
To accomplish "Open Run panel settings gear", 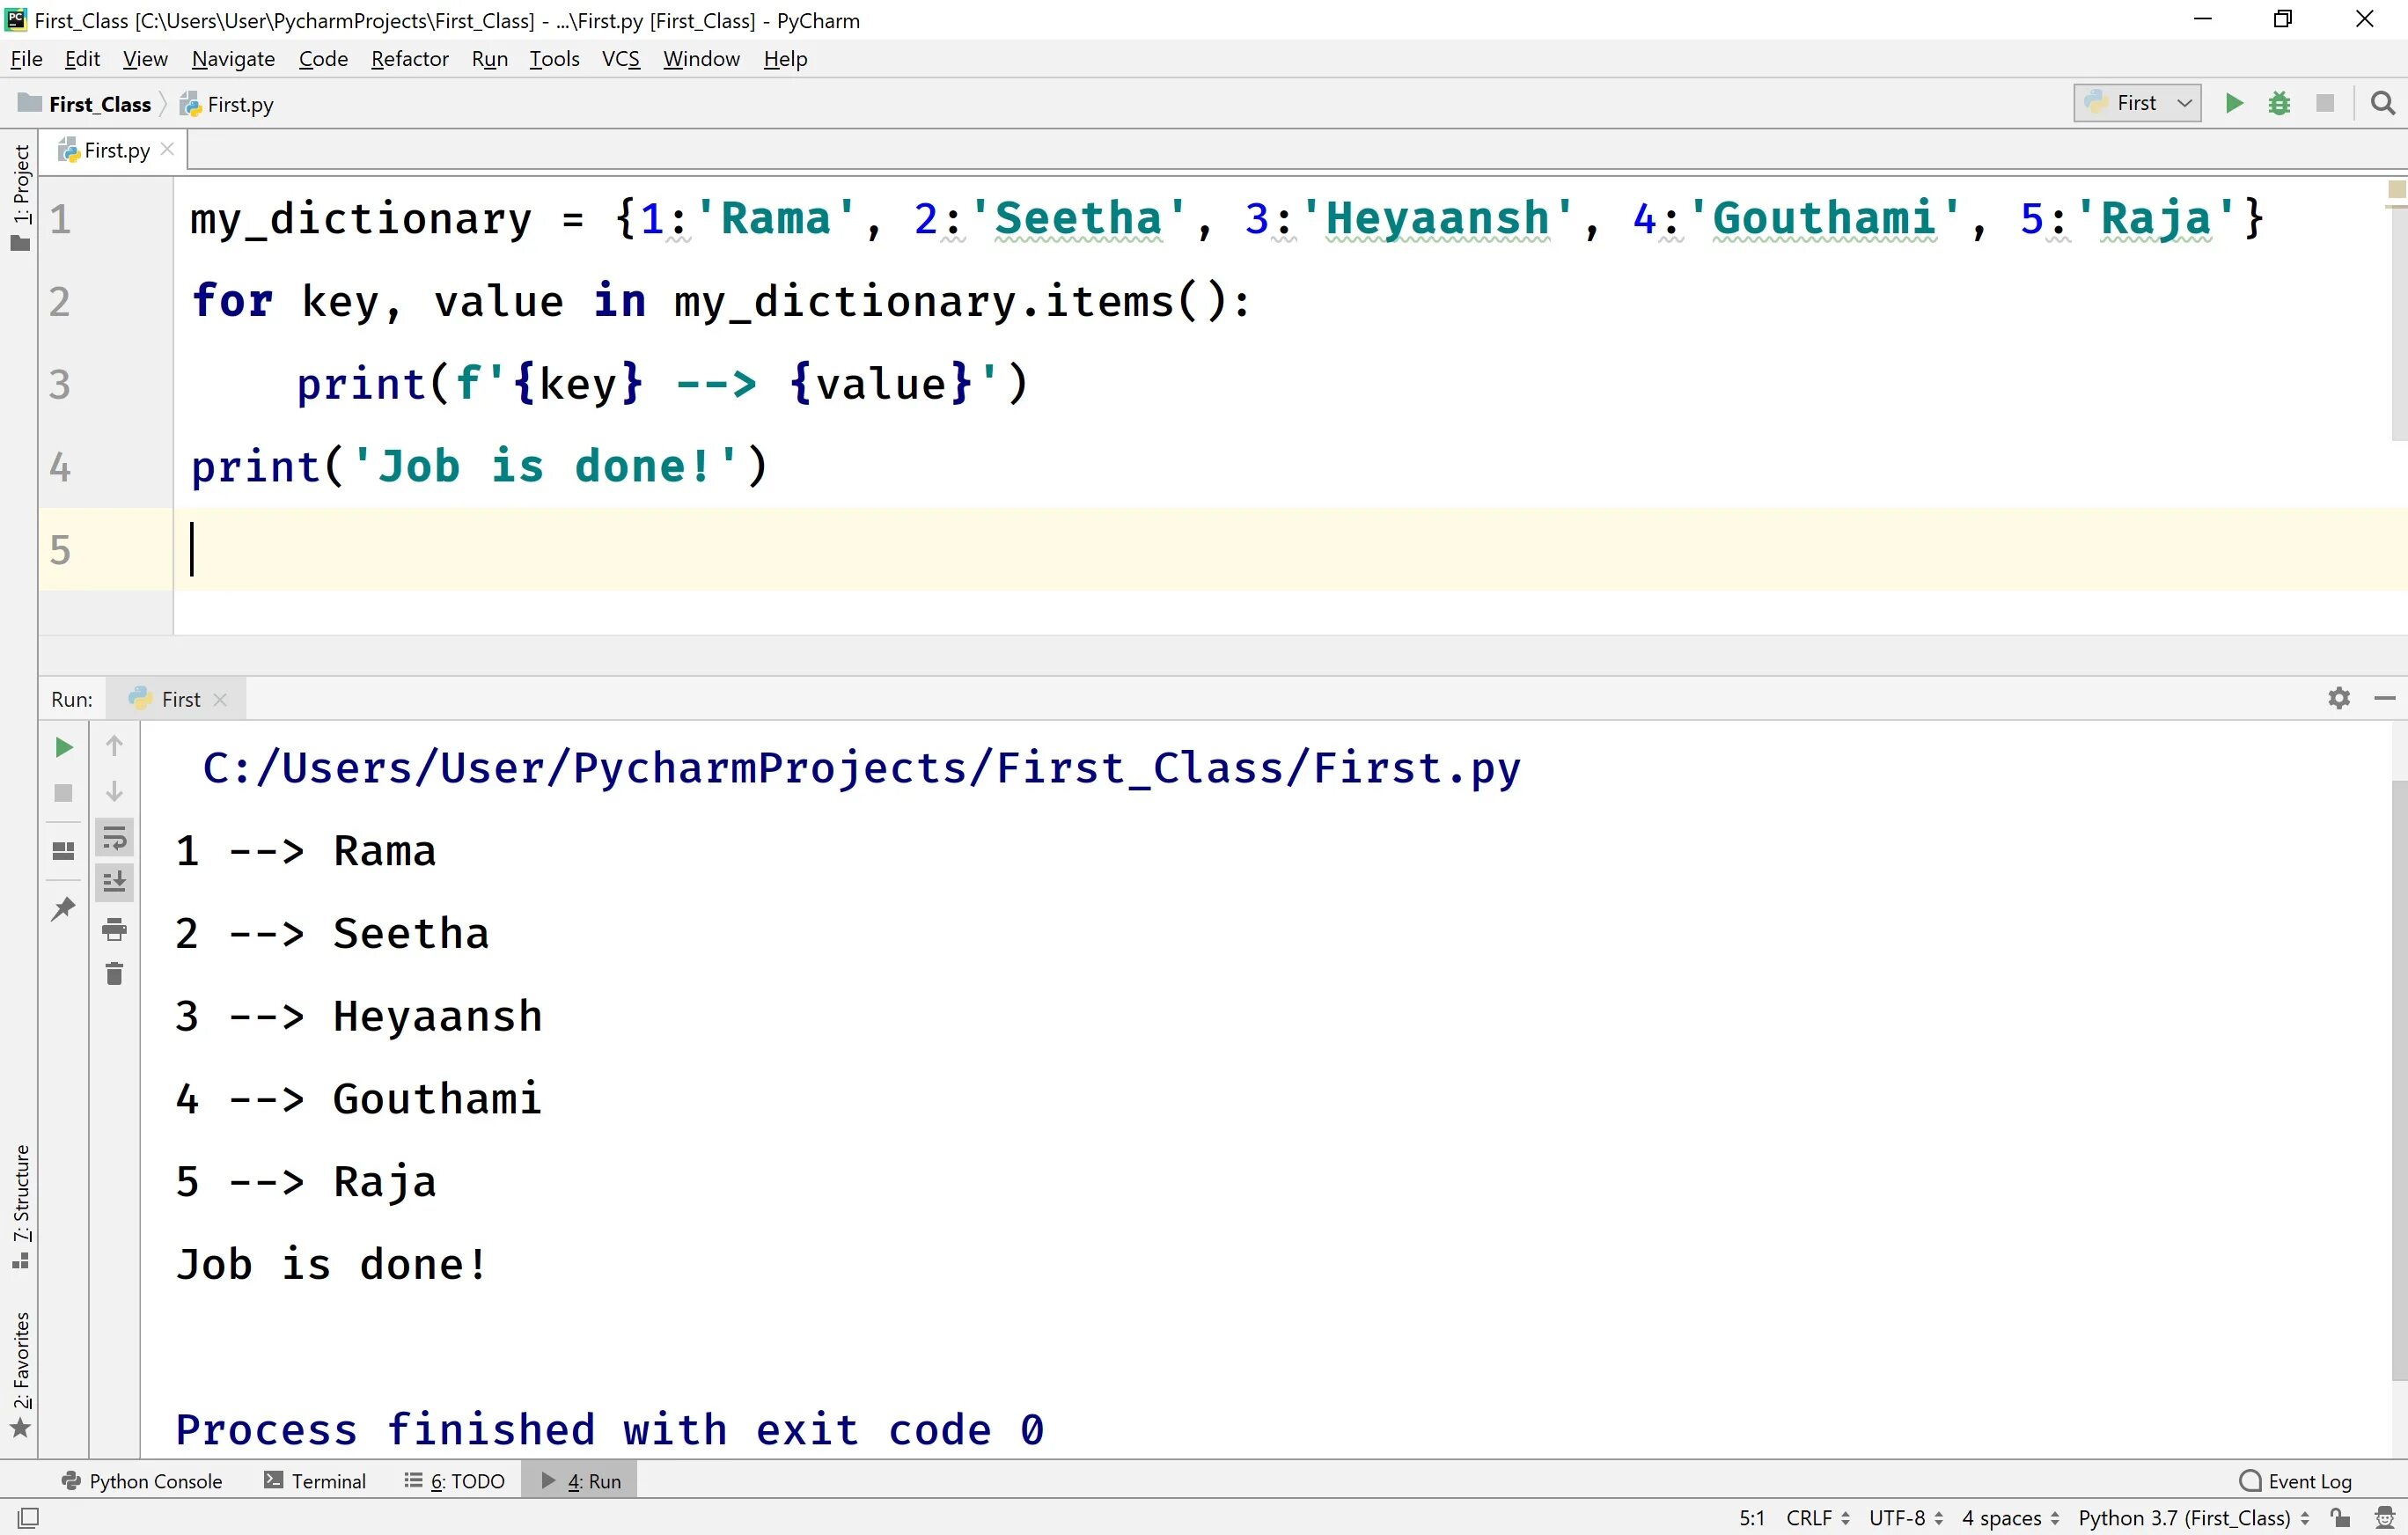I will (2338, 698).
